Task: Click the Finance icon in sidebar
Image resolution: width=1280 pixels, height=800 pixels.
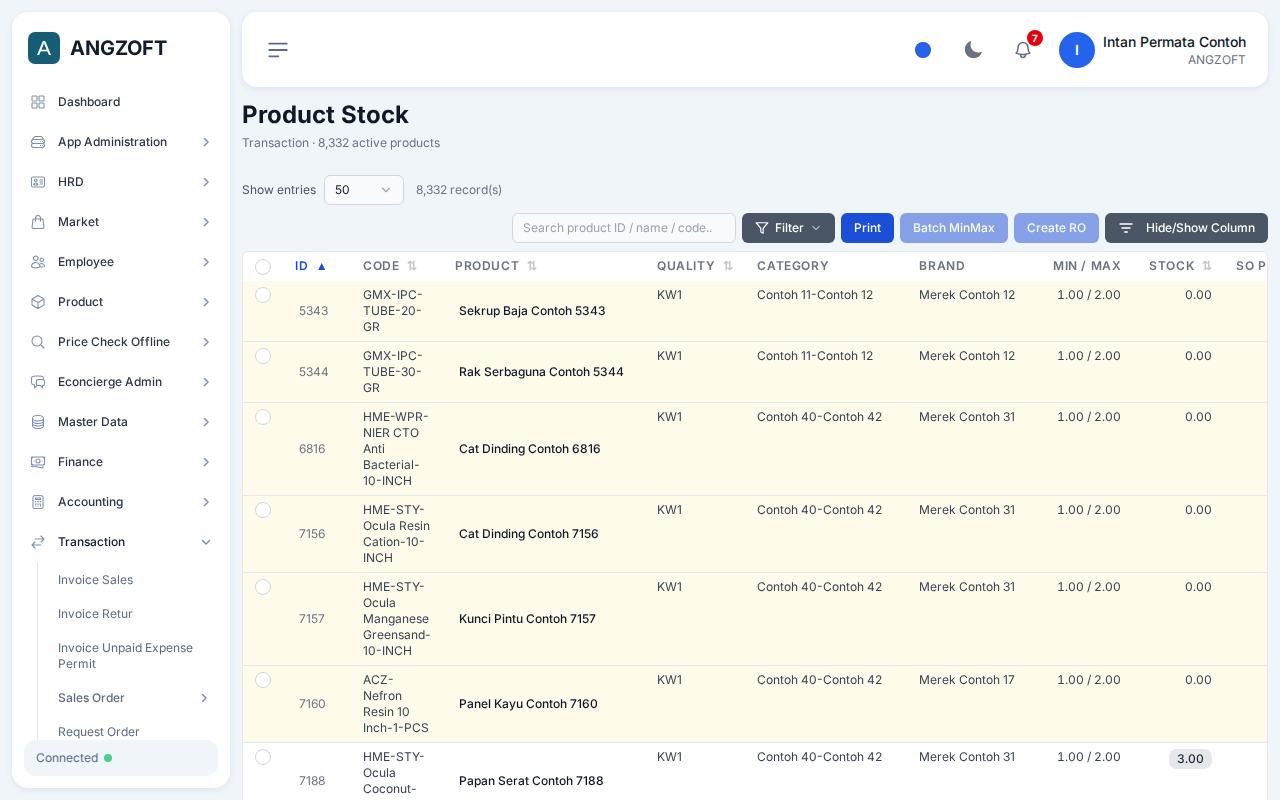Action: [x=38, y=462]
